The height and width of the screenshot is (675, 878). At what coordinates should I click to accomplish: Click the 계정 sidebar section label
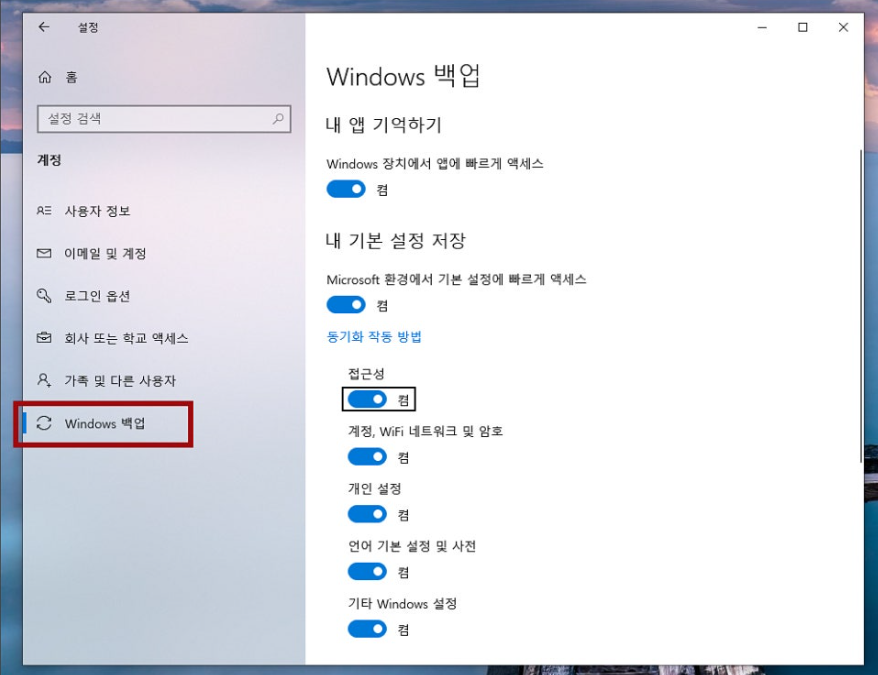[x=49, y=160]
